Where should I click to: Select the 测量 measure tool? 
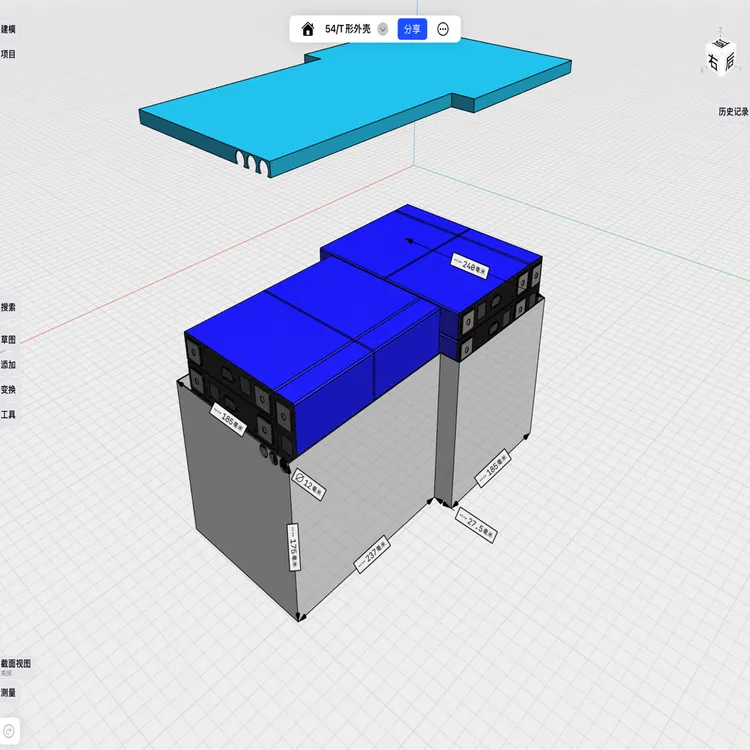click(8, 692)
